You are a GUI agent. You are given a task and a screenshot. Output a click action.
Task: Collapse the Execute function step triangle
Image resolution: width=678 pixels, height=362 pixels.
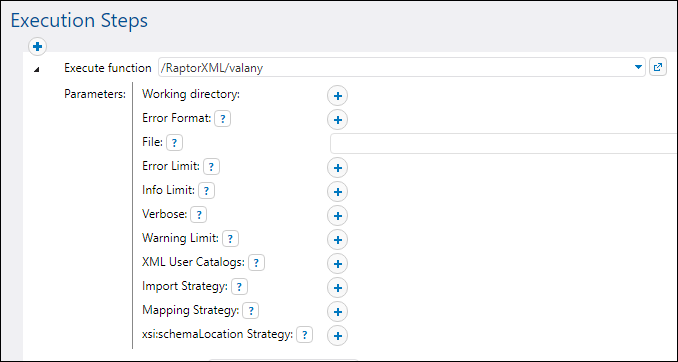(x=37, y=69)
